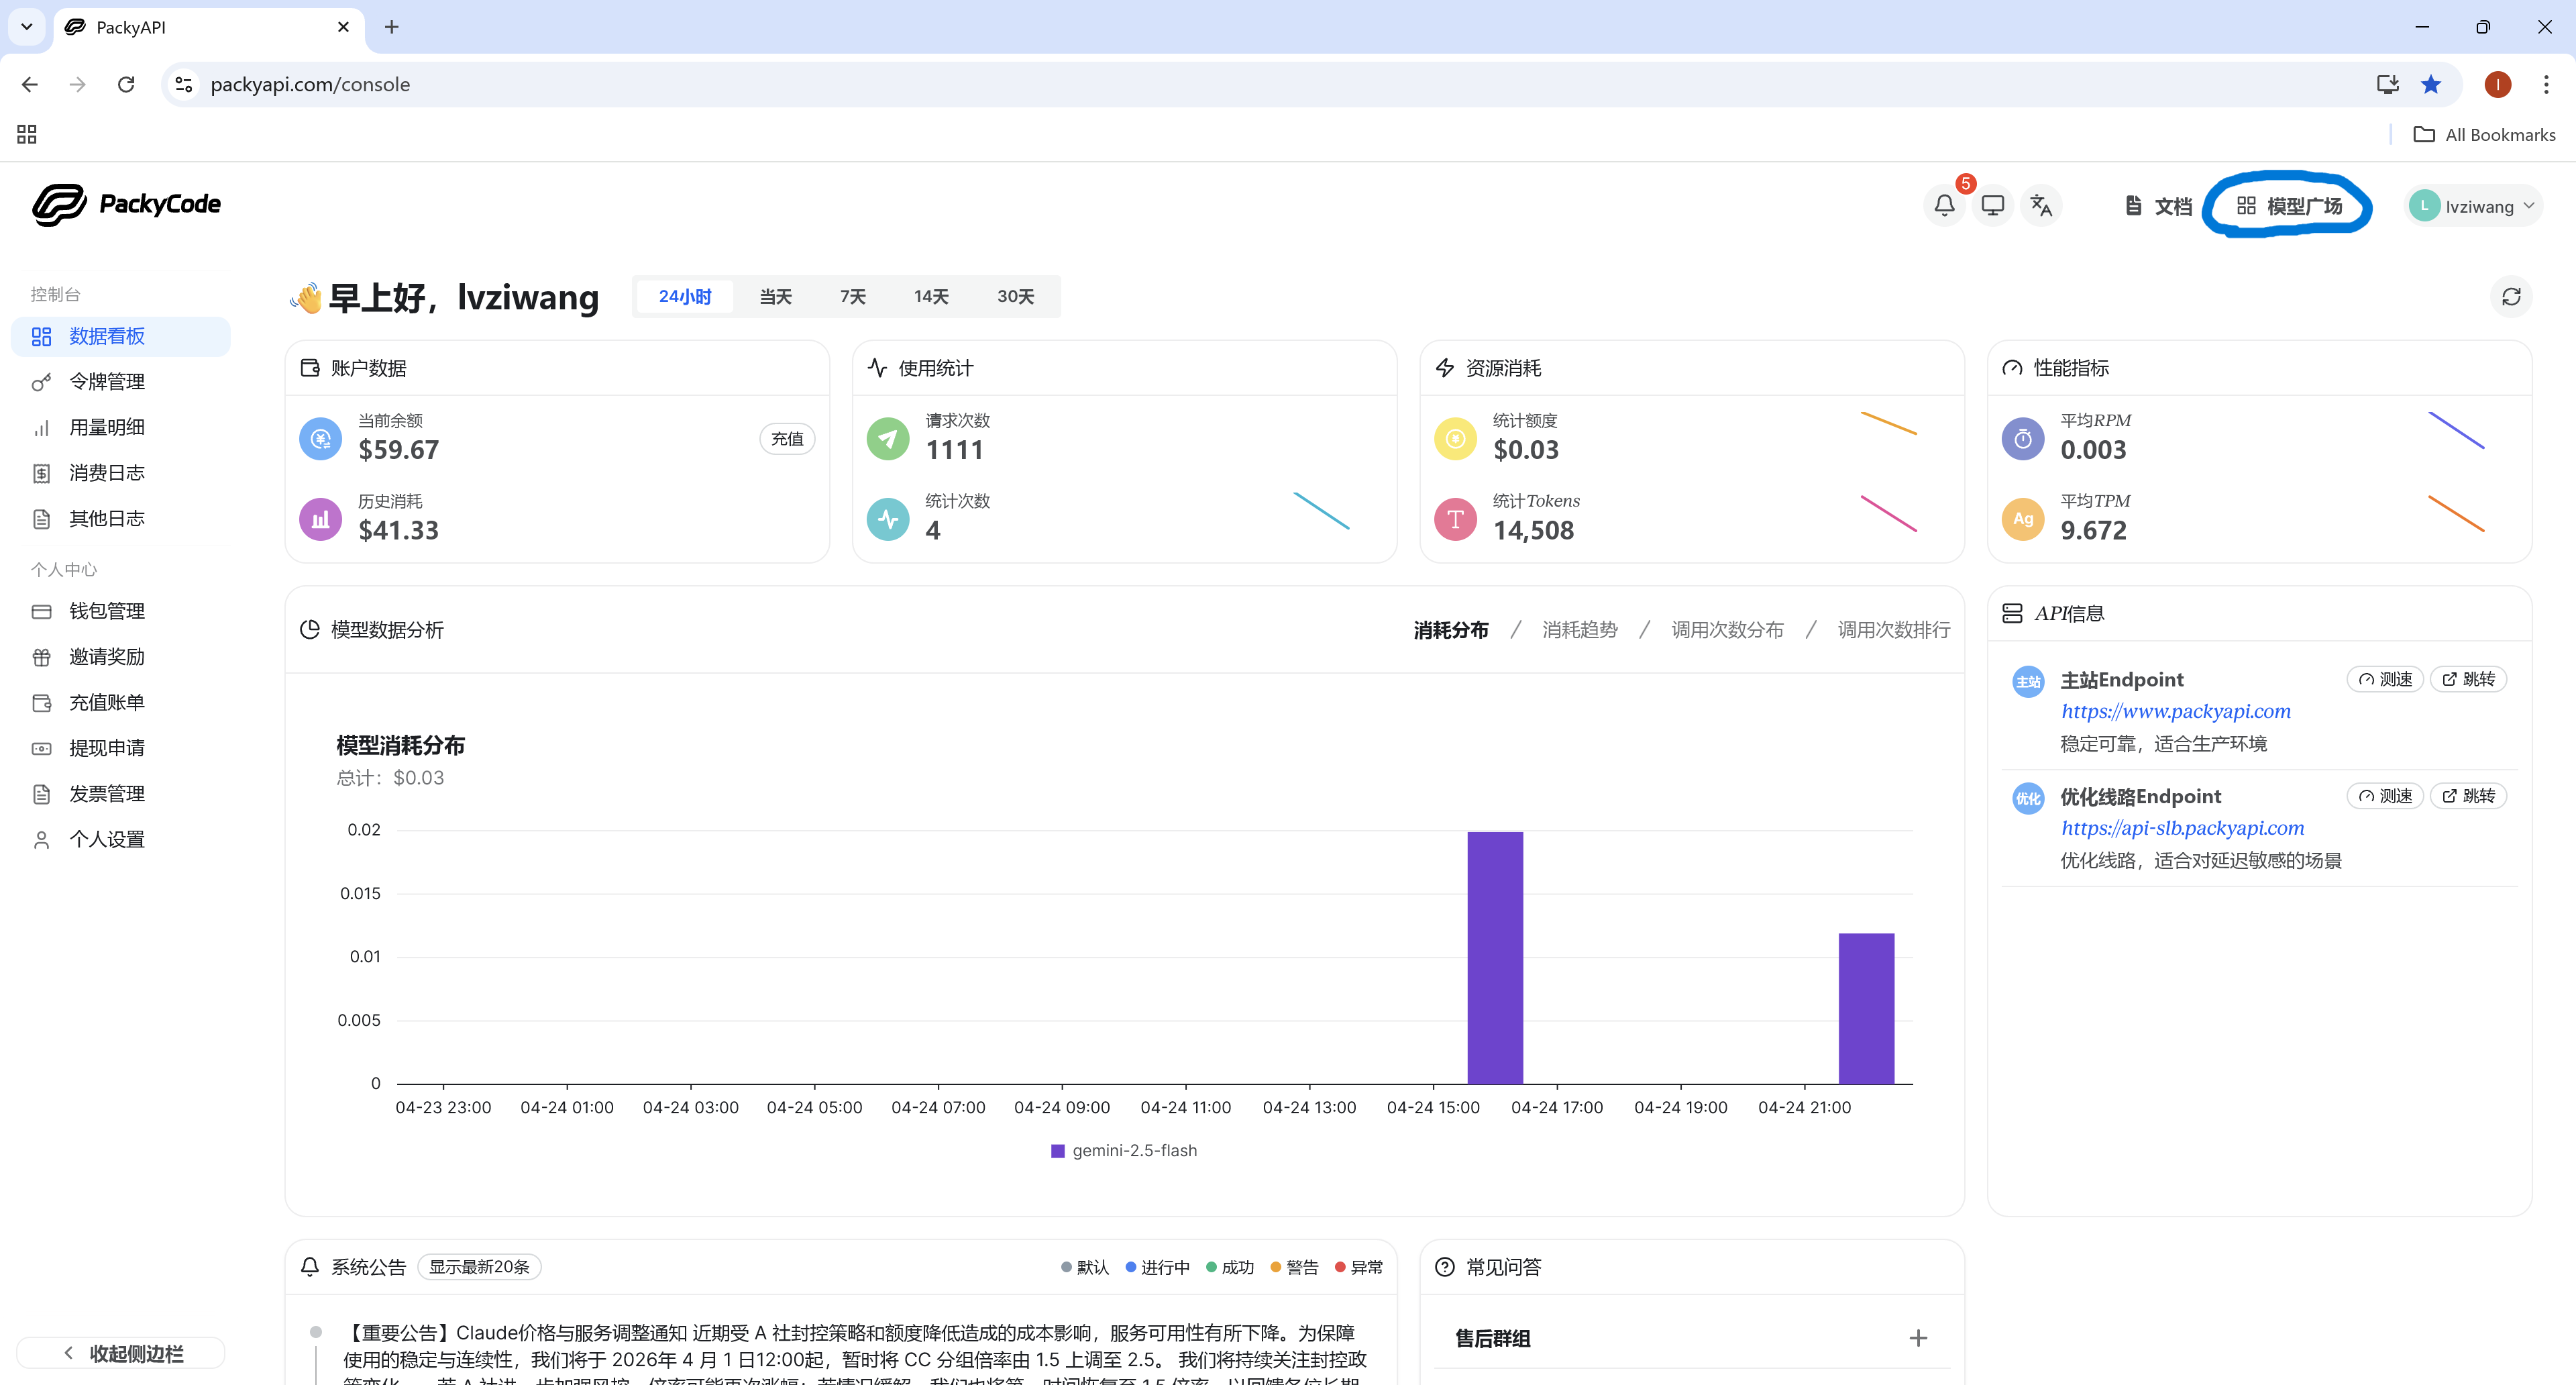Select the 当天 time range option

[x=775, y=297]
